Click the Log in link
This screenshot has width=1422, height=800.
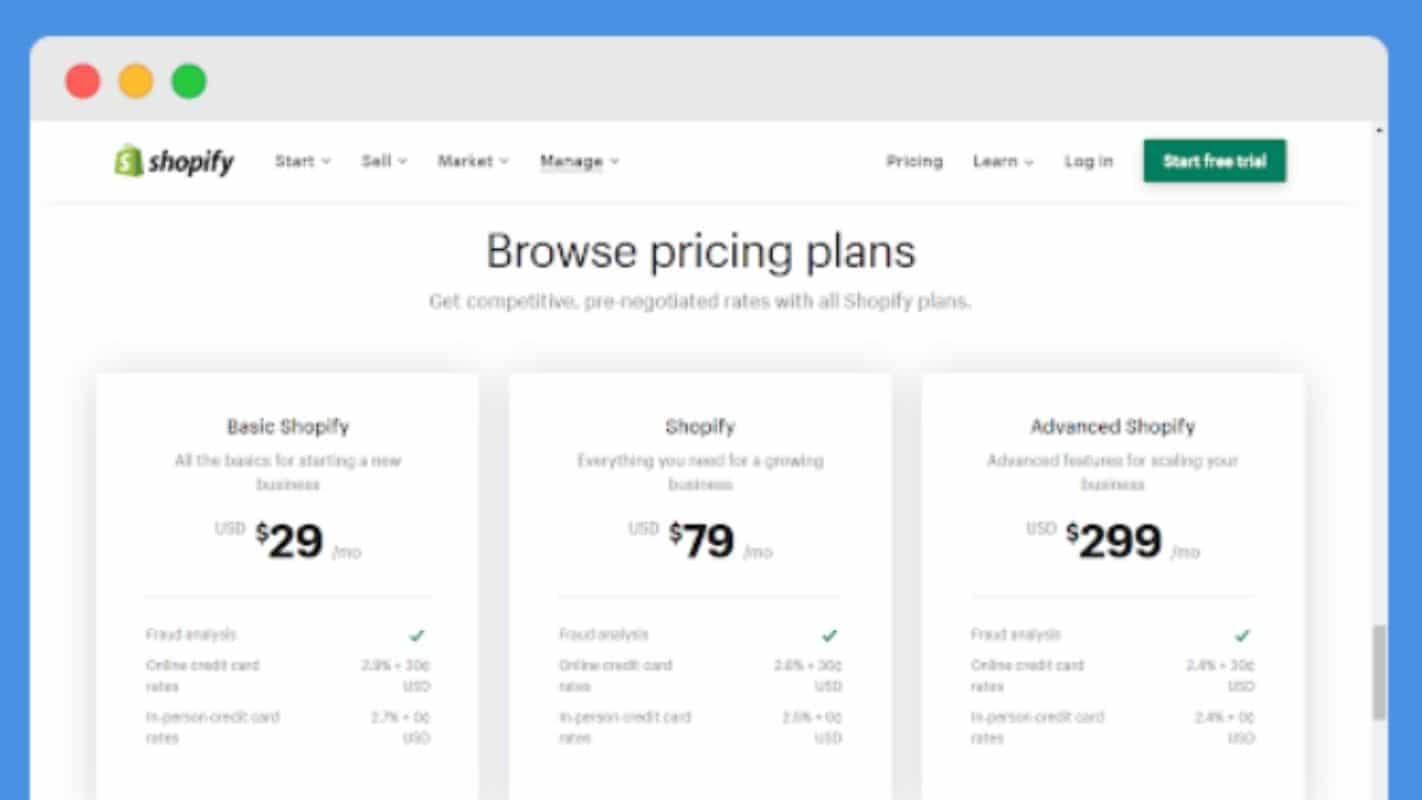[x=1088, y=161]
